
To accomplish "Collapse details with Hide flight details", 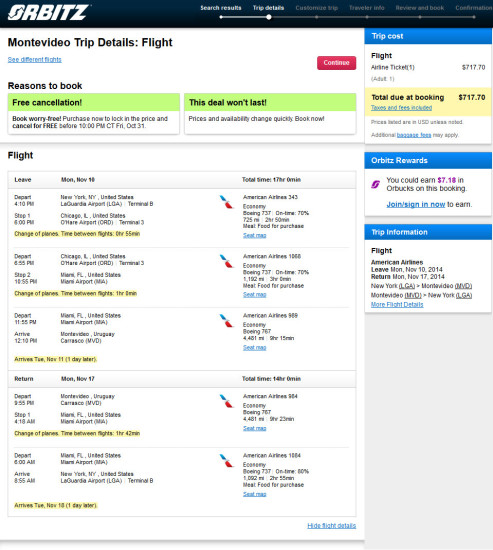I will [x=332, y=525].
